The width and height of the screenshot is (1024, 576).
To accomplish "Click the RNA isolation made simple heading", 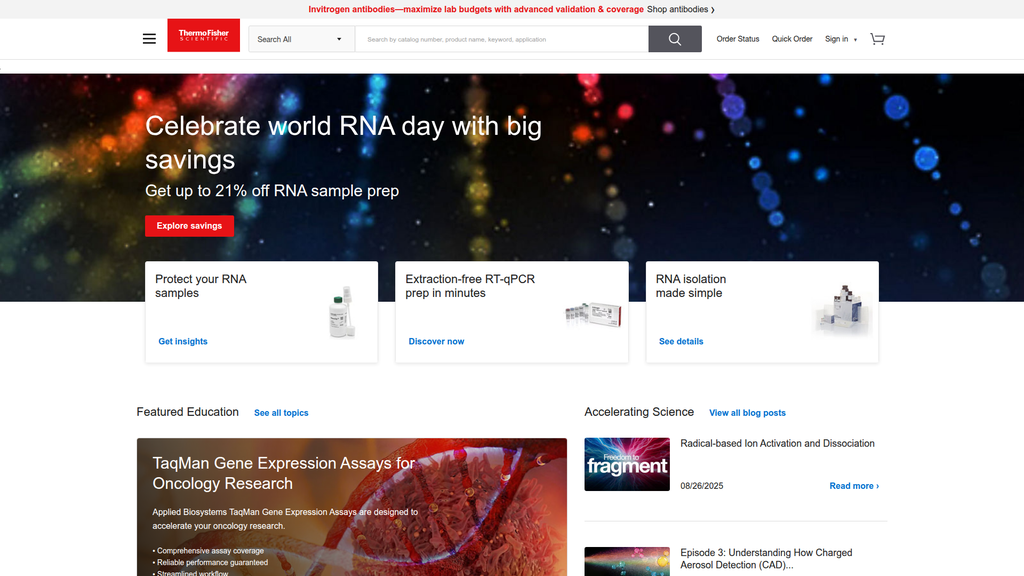I will 690,286.
